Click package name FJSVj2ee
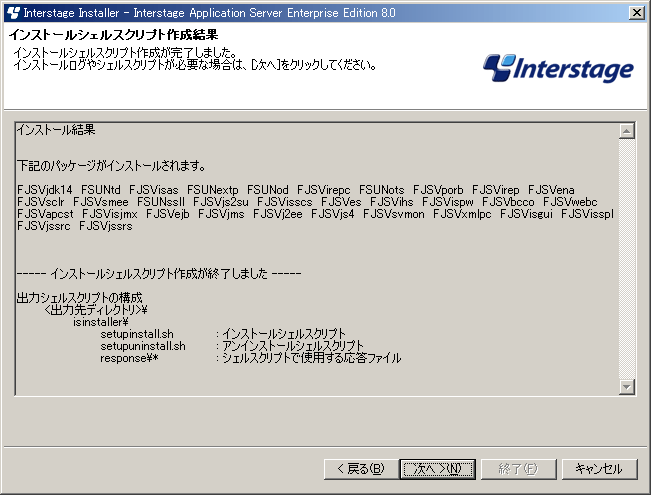This screenshot has width=651, height=495. (278, 214)
